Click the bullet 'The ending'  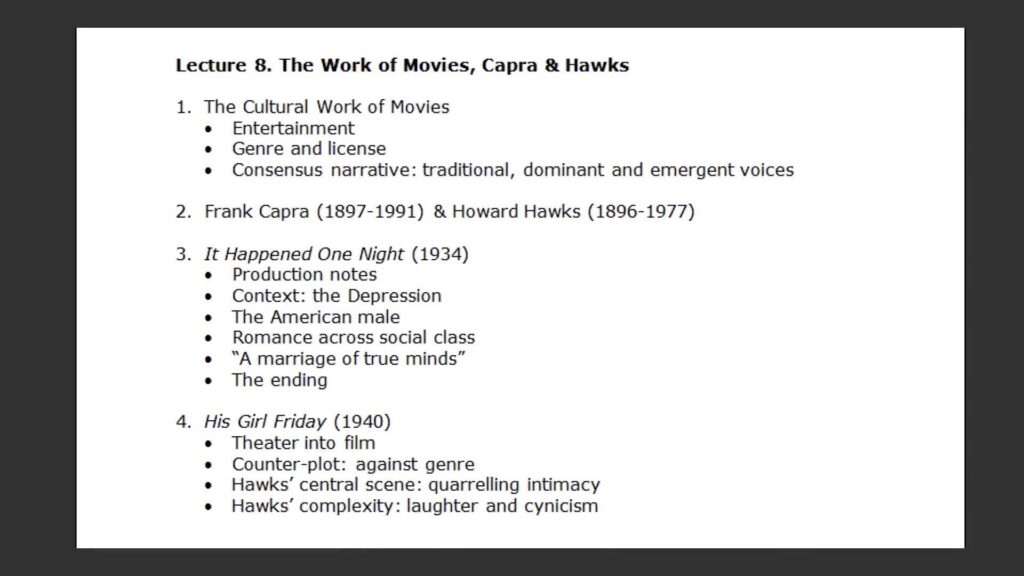pos(280,380)
